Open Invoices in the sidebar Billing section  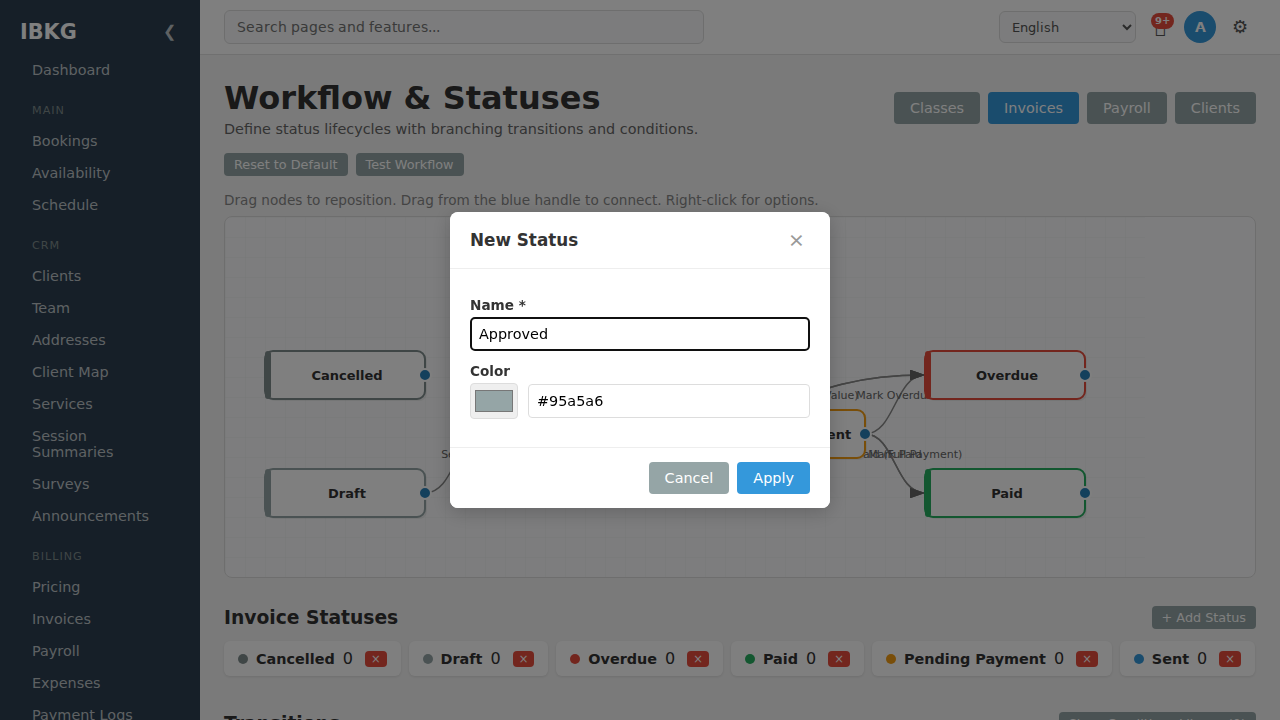coord(61,619)
